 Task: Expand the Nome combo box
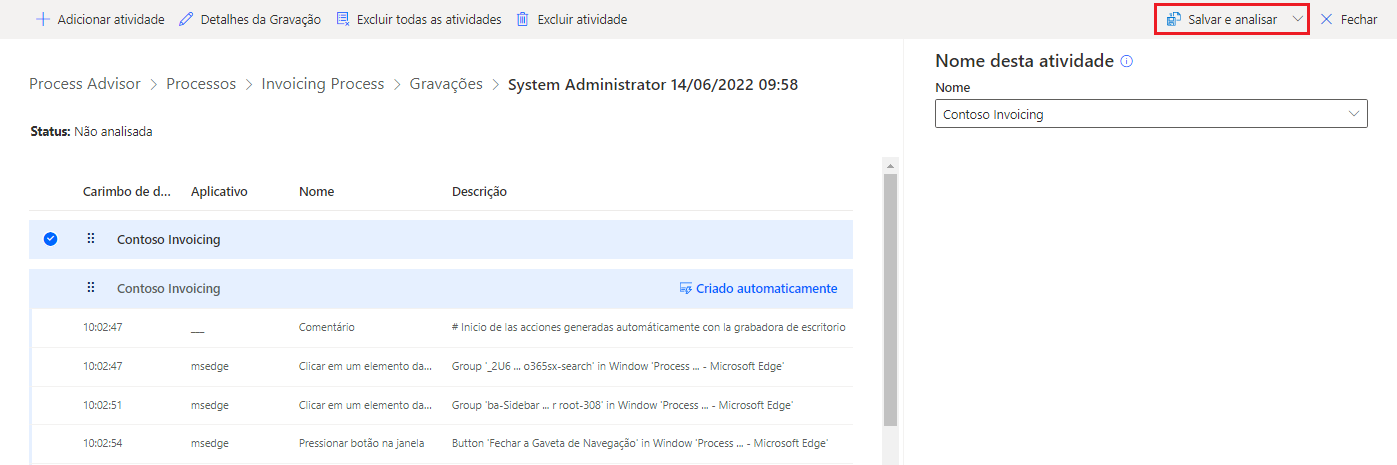1355,114
